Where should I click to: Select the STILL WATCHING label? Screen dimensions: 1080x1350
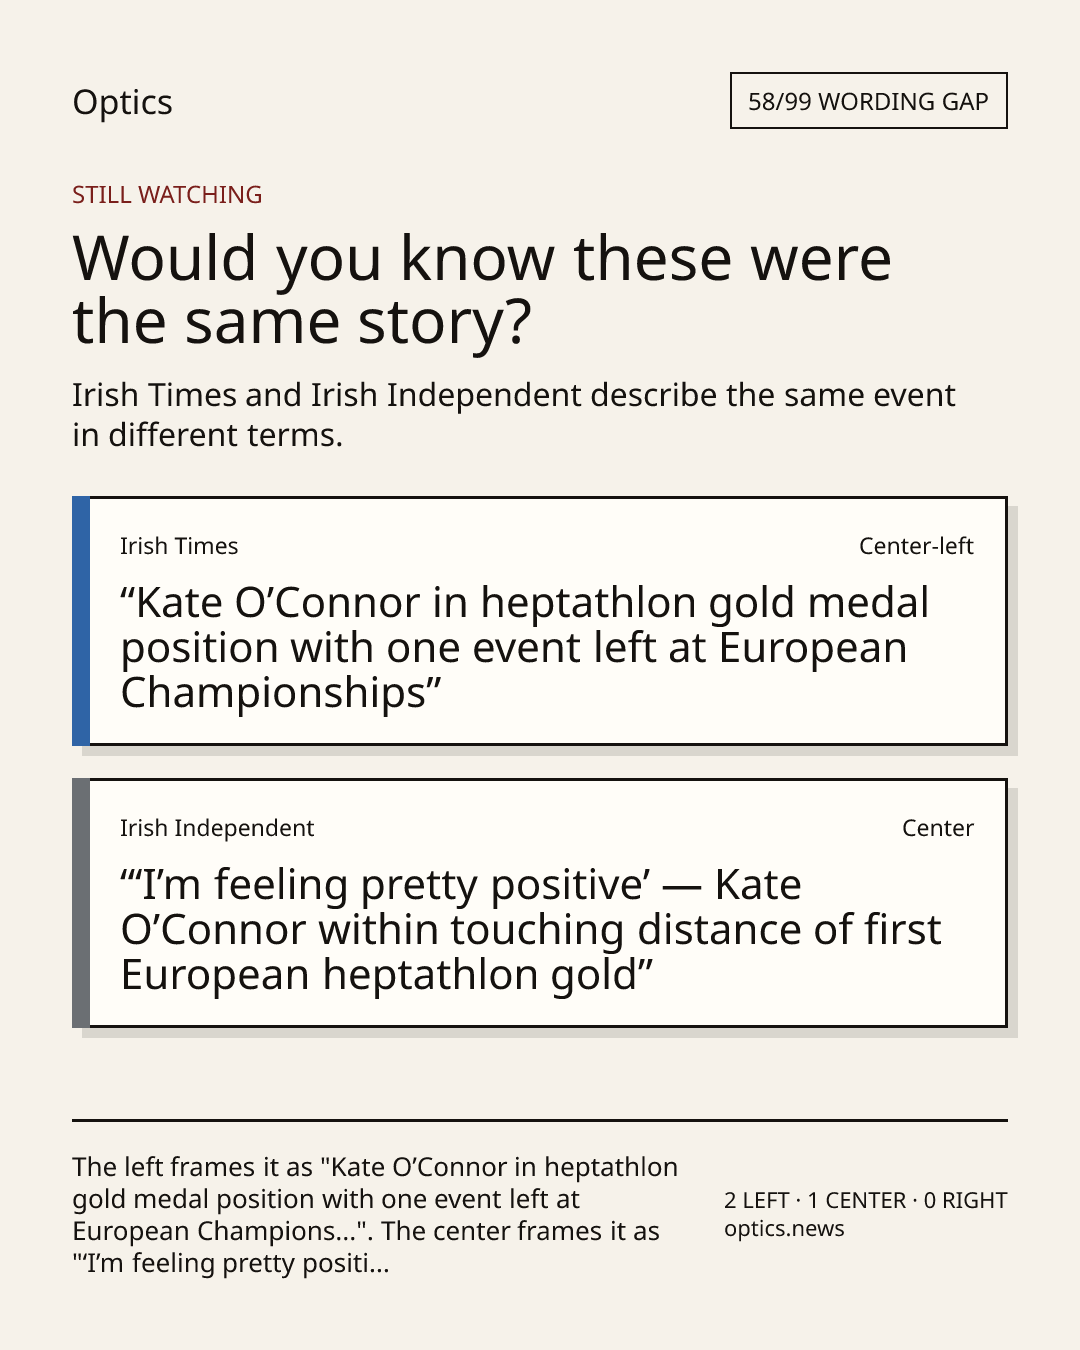pyautogui.click(x=167, y=194)
